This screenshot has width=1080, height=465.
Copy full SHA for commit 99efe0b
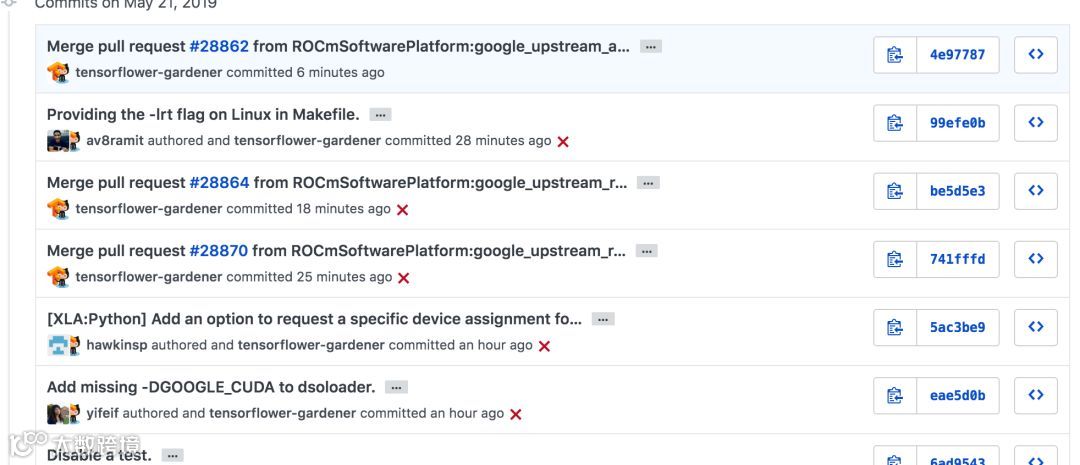pos(895,123)
